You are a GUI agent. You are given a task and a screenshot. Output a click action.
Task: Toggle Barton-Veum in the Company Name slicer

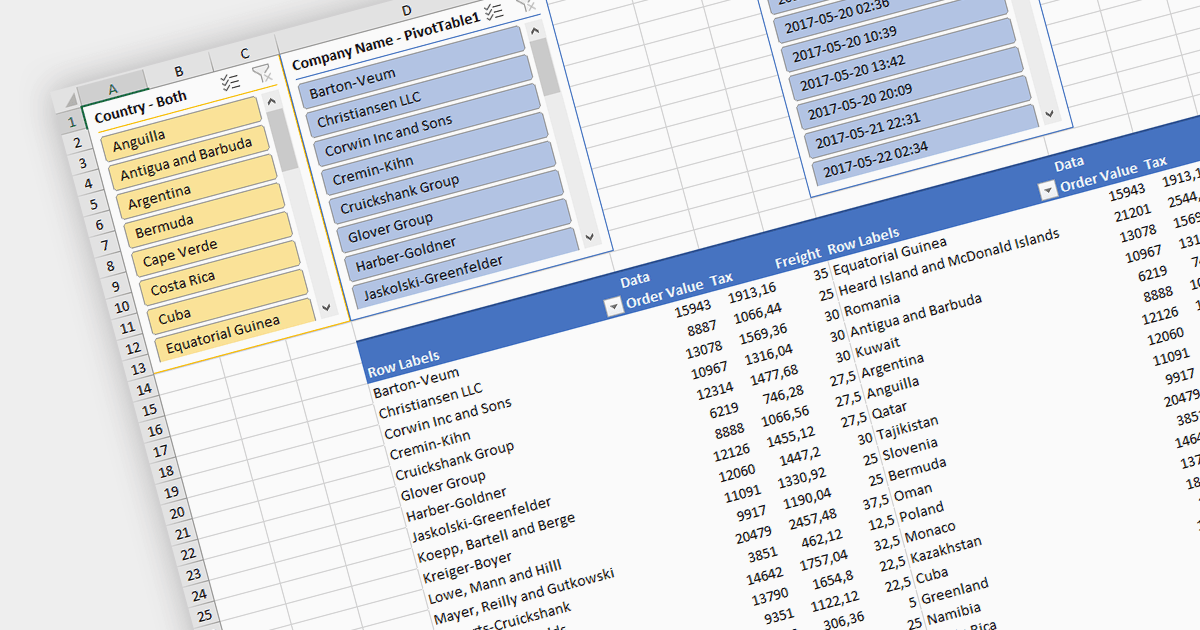(x=413, y=65)
